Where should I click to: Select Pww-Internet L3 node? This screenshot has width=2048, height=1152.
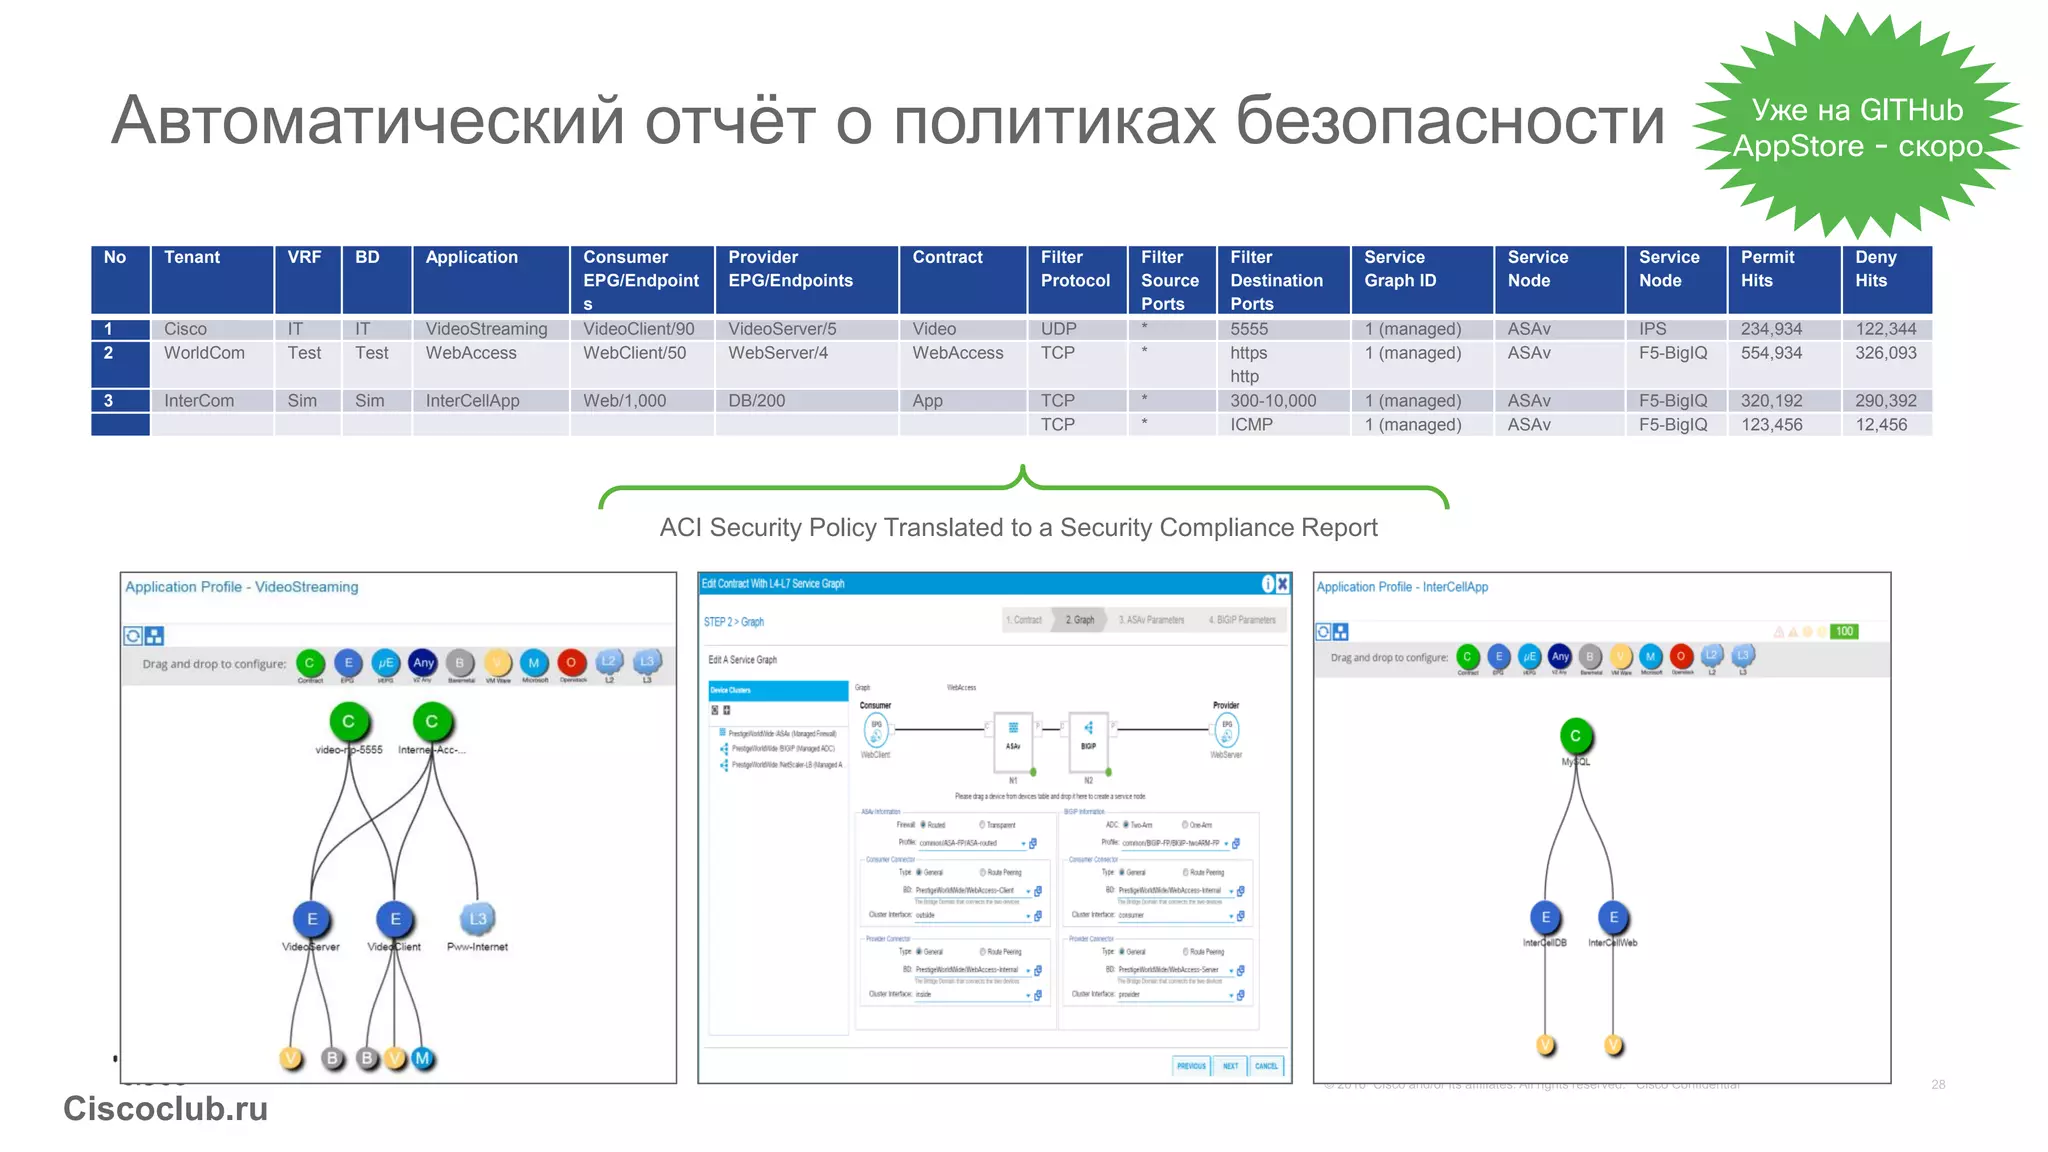(478, 918)
